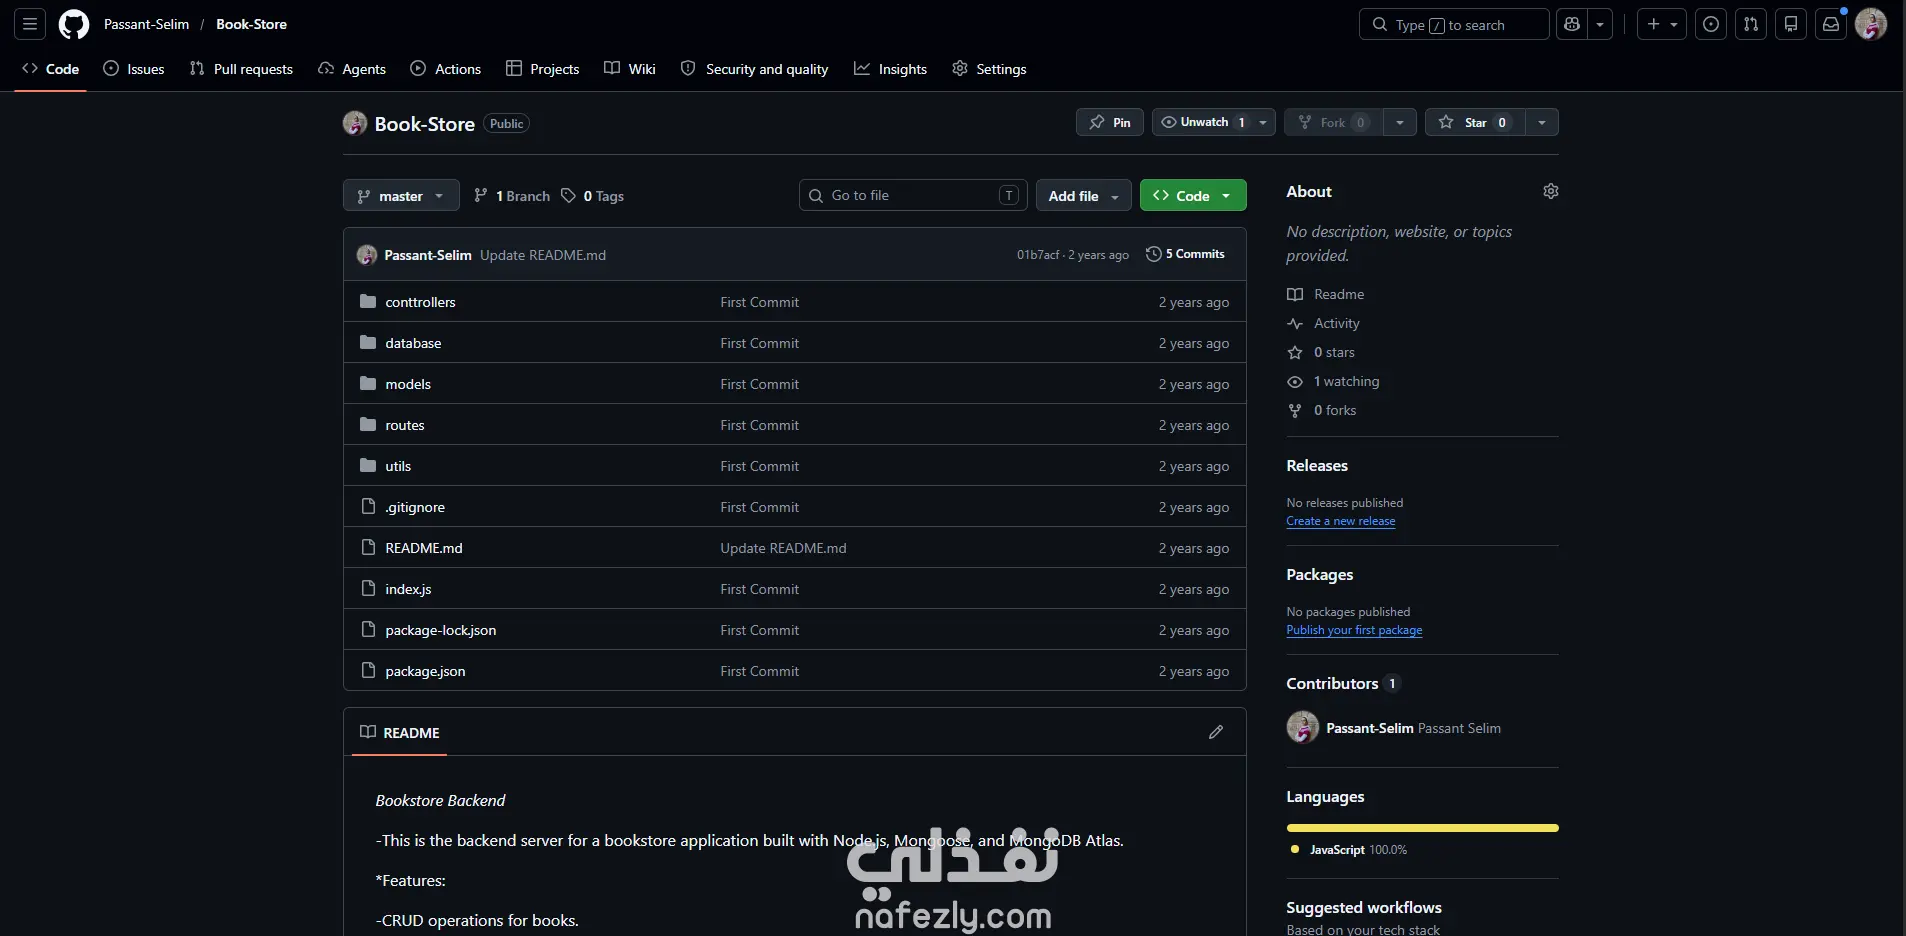The height and width of the screenshot is (936, 1906).
Task: Edit the README with pencil icon
Action: 1216,732
